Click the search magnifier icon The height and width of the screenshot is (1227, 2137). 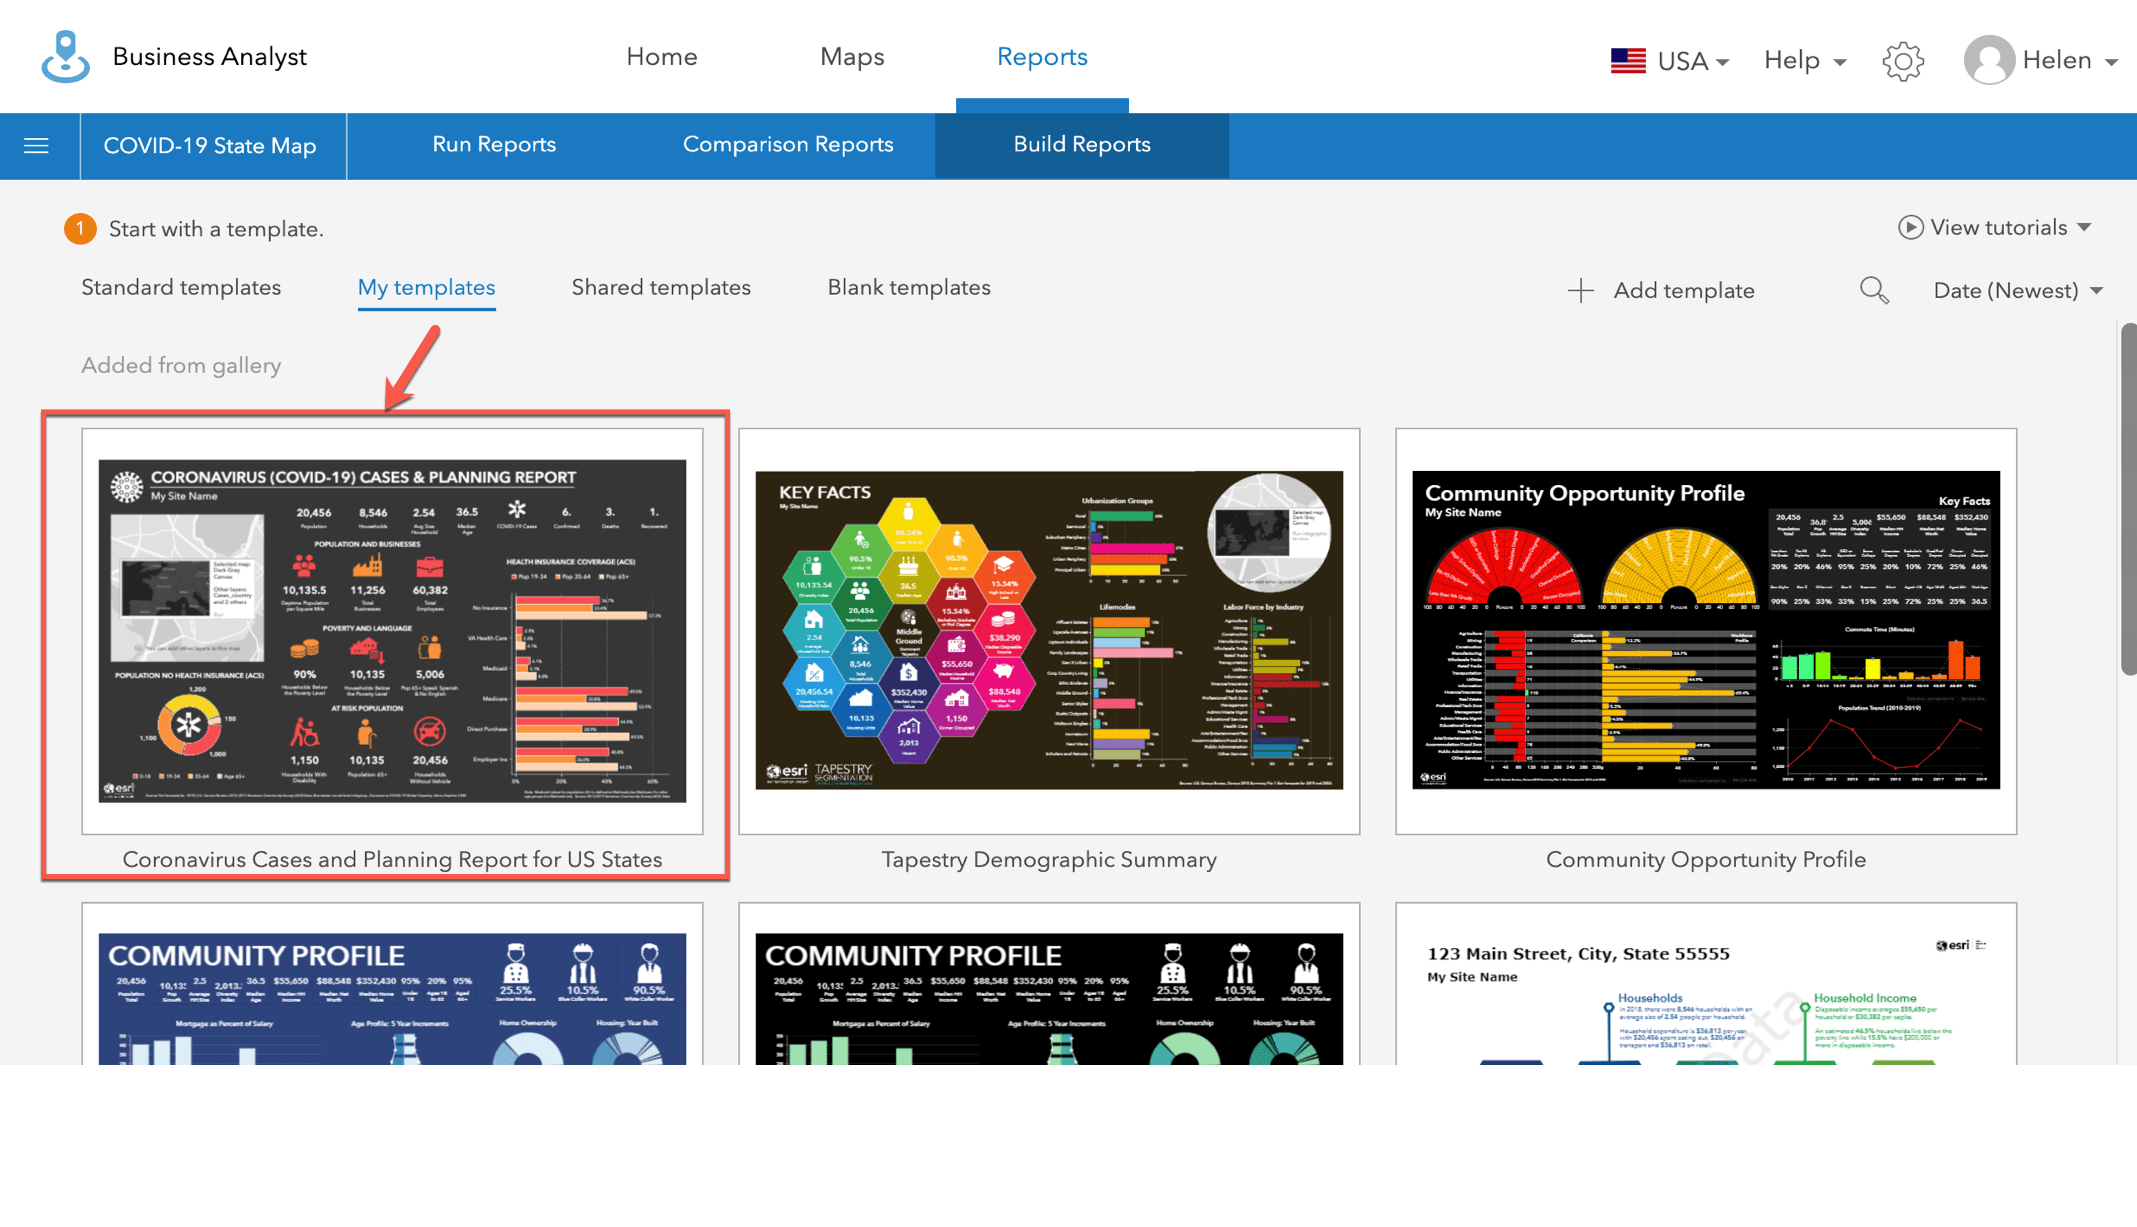tap(1874, 290)
